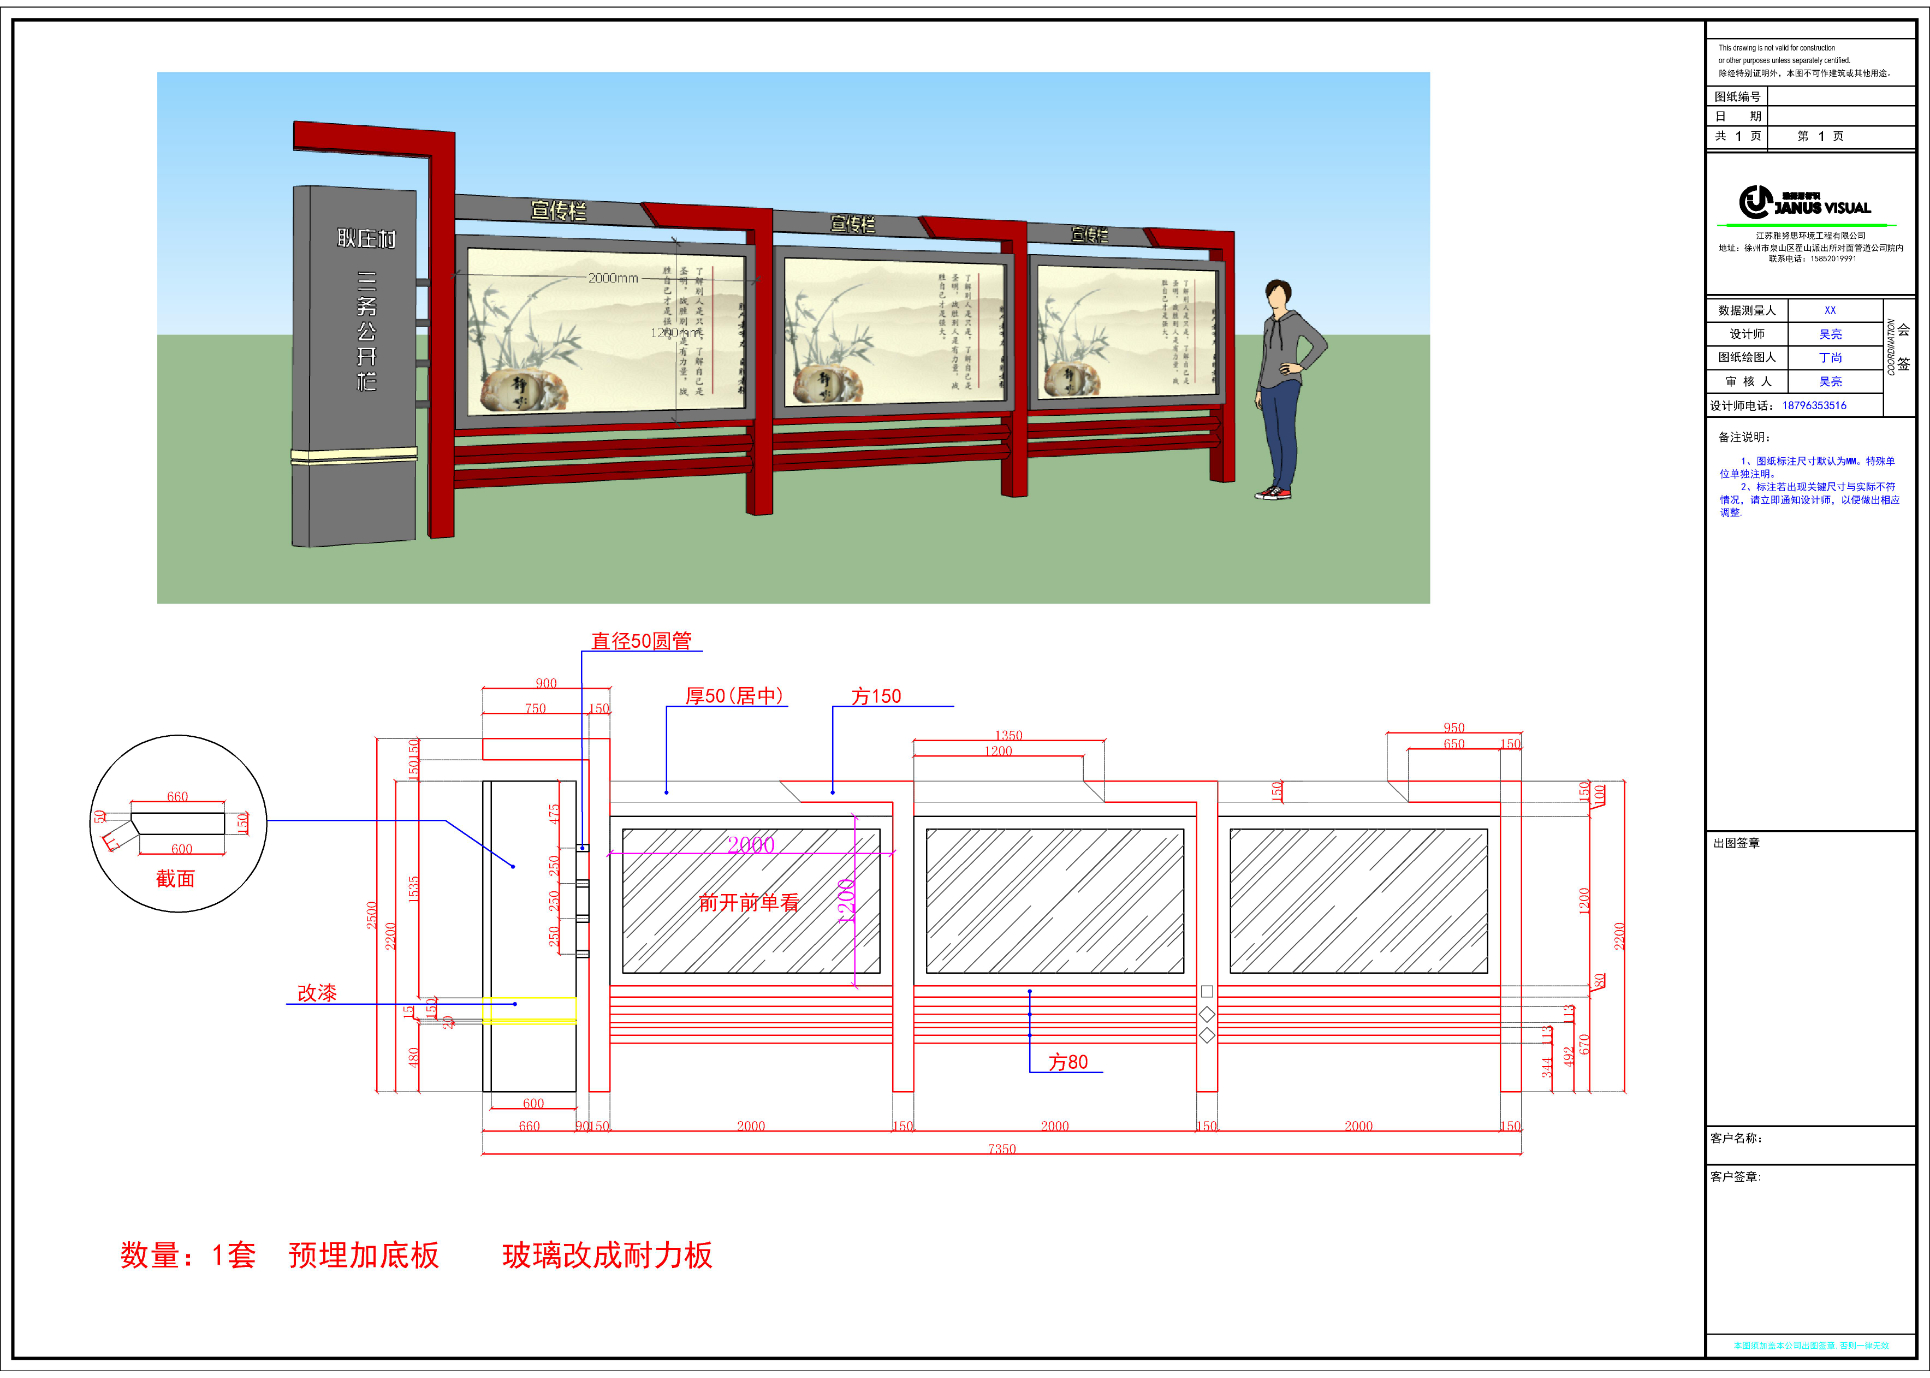Click the empty 图纸编号 drawing number field

(x=1840, y=97)
